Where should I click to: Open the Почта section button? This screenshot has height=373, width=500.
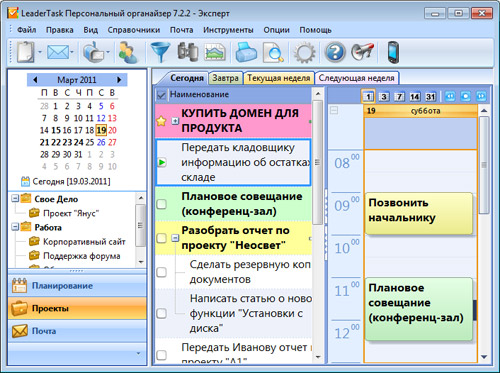tap(77, 331)
